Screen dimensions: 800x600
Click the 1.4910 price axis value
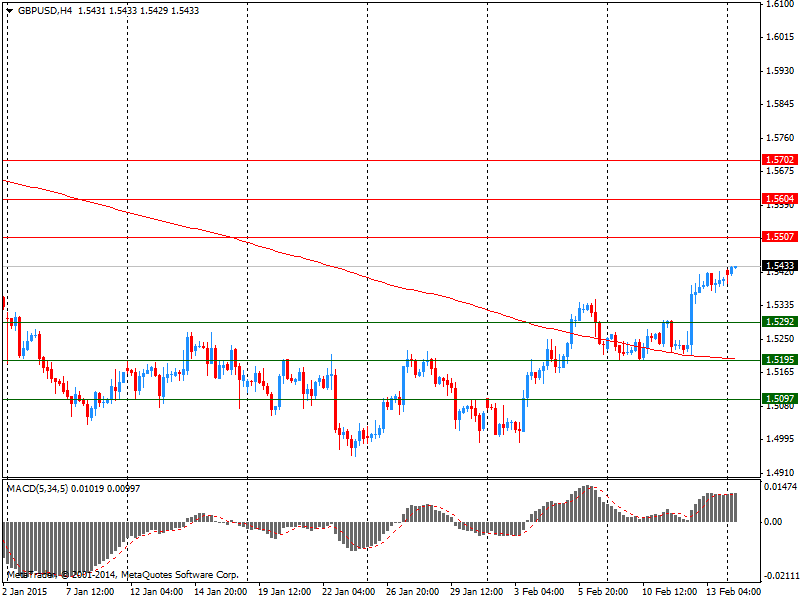point(780,472)
